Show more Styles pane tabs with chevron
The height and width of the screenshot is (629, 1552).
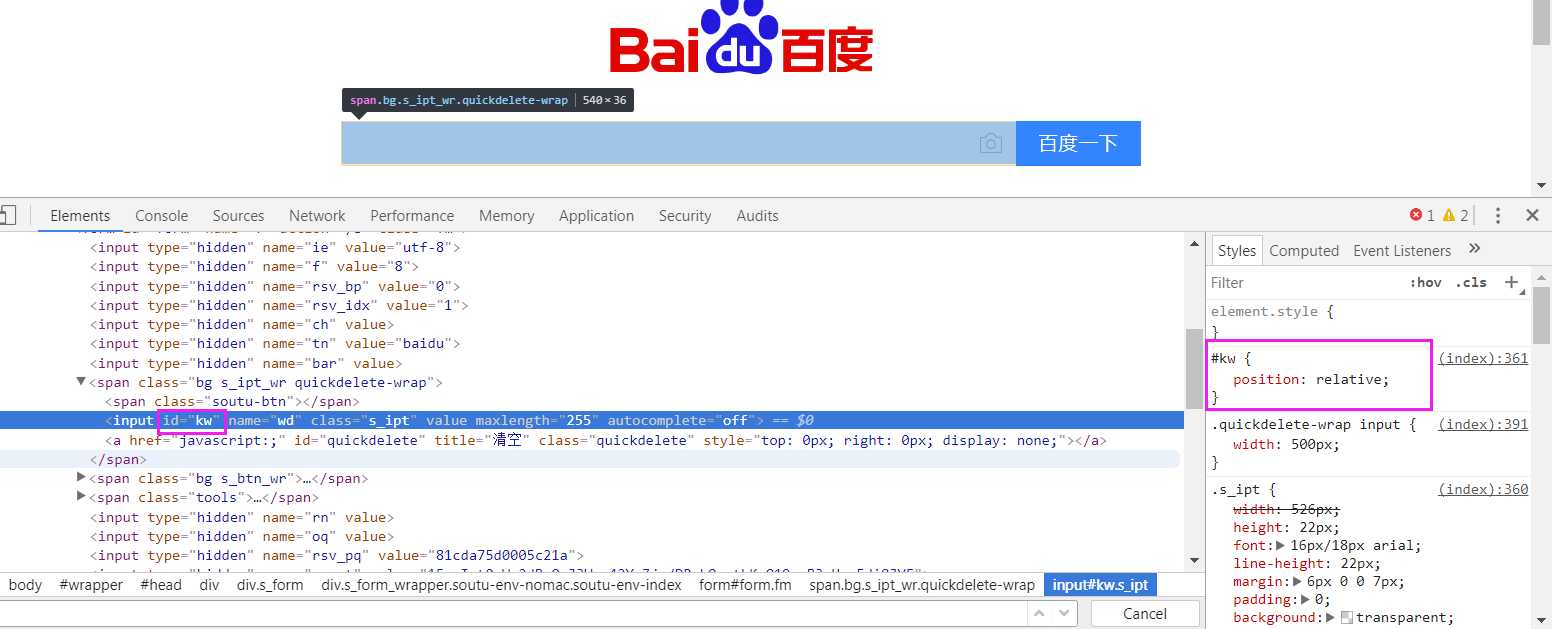click(x=1474, y=249)
